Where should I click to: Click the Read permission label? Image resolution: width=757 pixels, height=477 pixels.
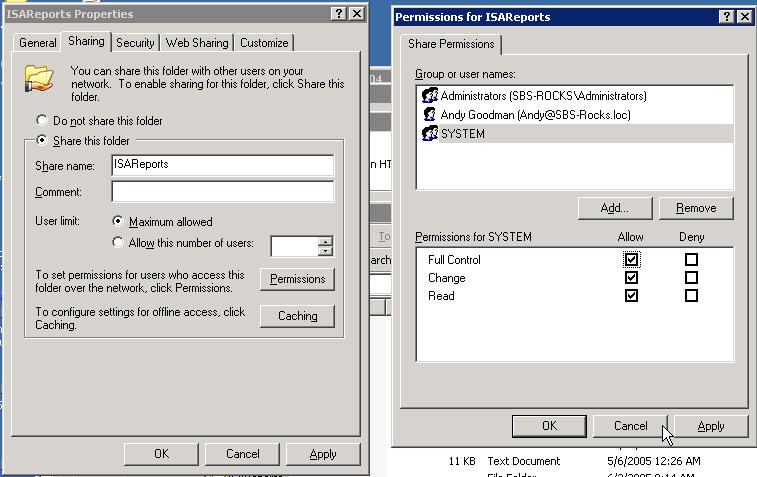[441, 296]
